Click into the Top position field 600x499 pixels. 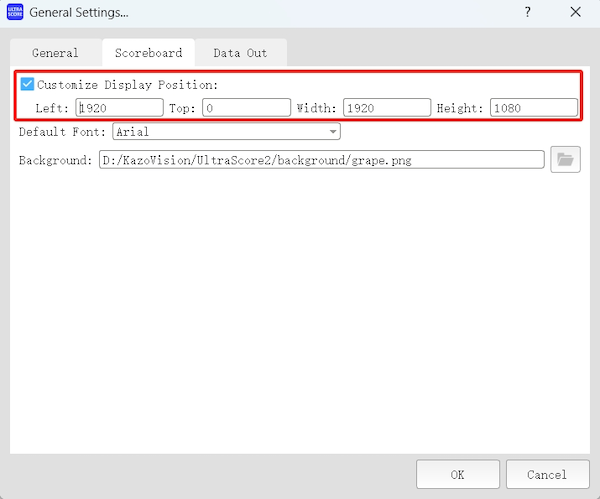(246, 107)
